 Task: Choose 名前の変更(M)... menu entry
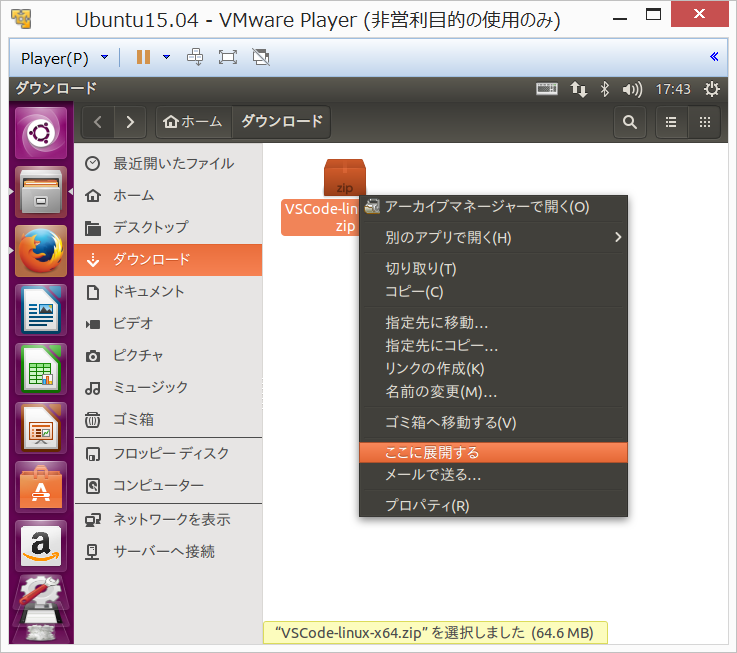pos(494,392)
